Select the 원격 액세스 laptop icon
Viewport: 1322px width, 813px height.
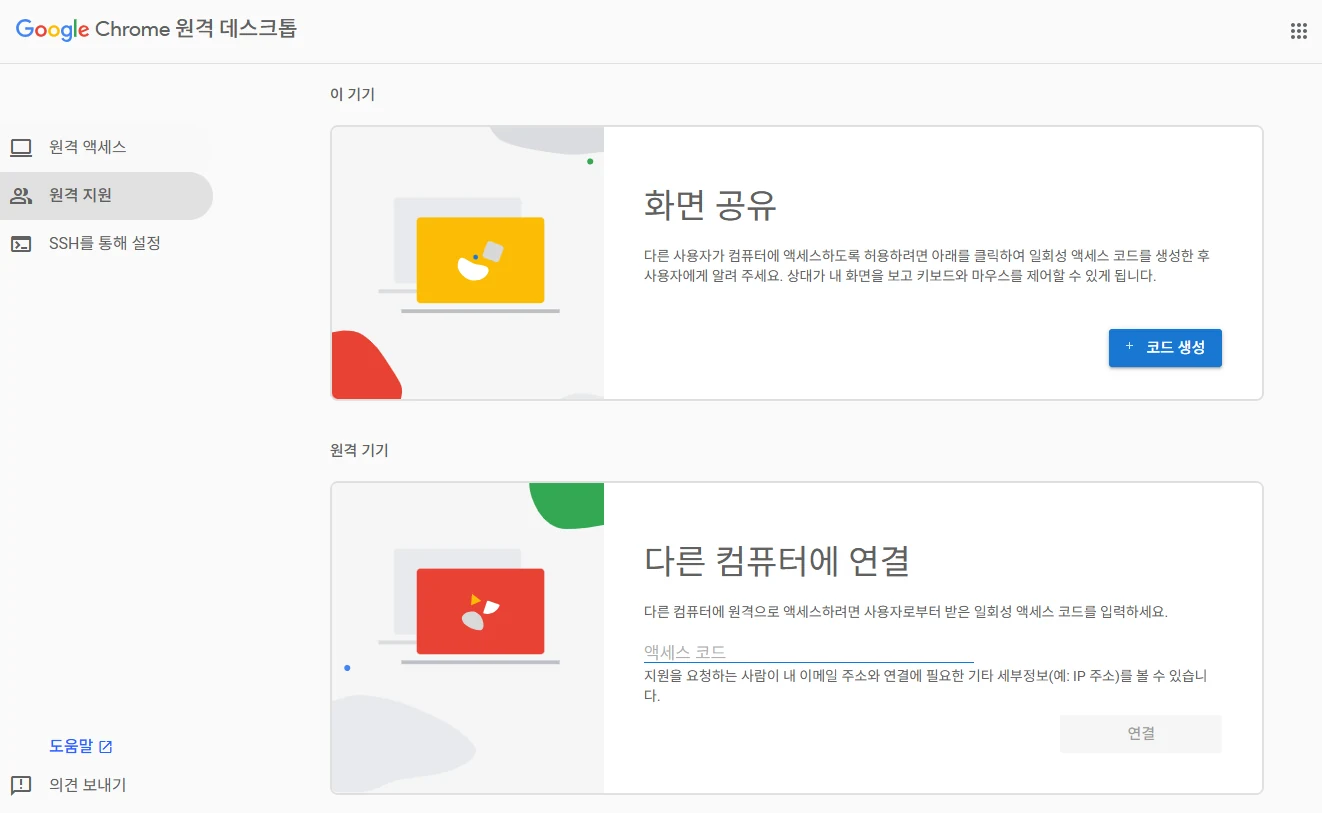click(x=21, y=148)
